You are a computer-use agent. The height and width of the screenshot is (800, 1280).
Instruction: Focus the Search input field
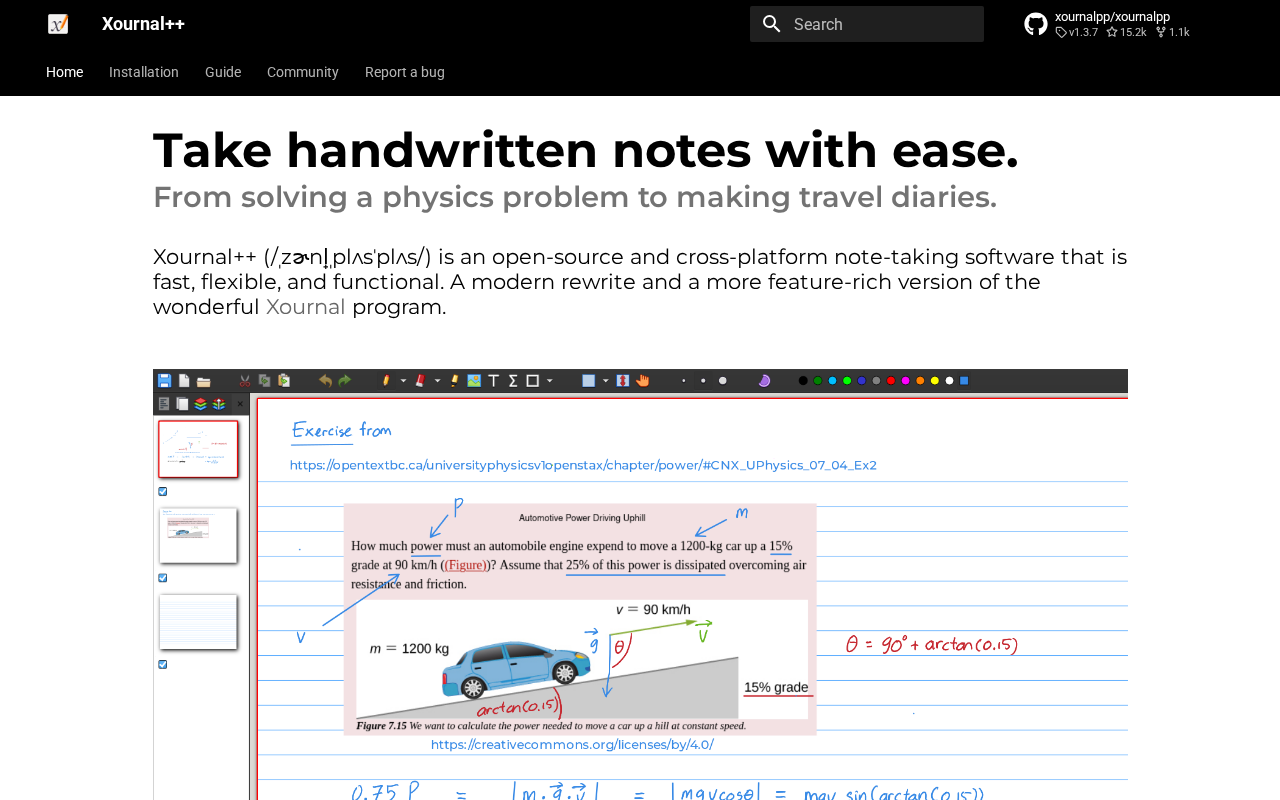pyautogui.click(x=867, y=24)
